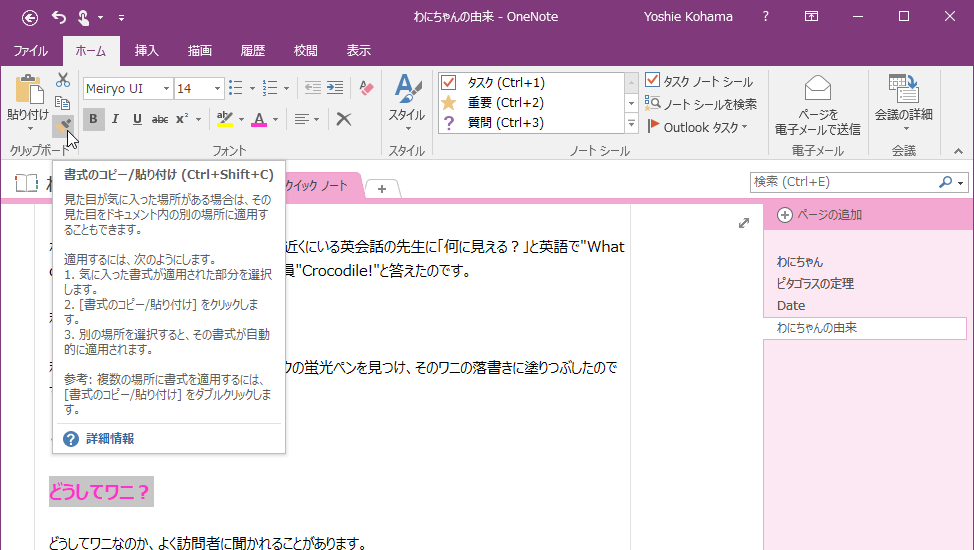
Task: Toggle Bold formatting
Action: pyautogui.click(x=93, y=119)
